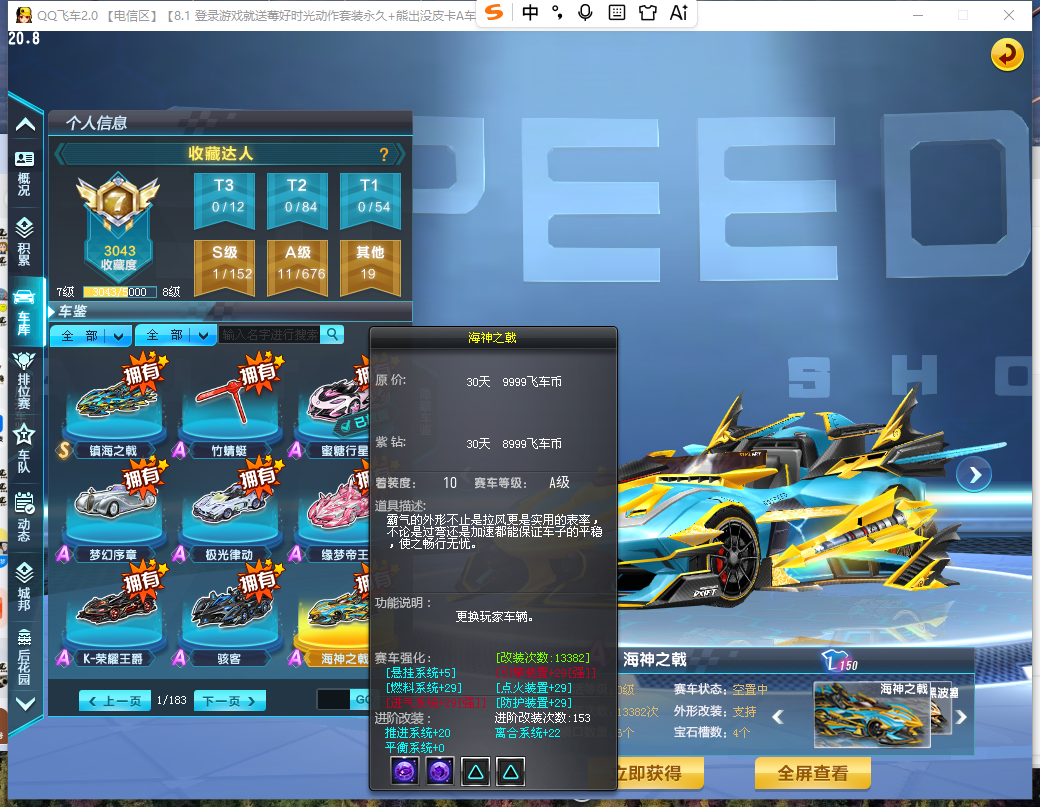Screen dimensions: 1040x807
Task: Select the 梦幻序章 car card
Action: click(114, 512)
